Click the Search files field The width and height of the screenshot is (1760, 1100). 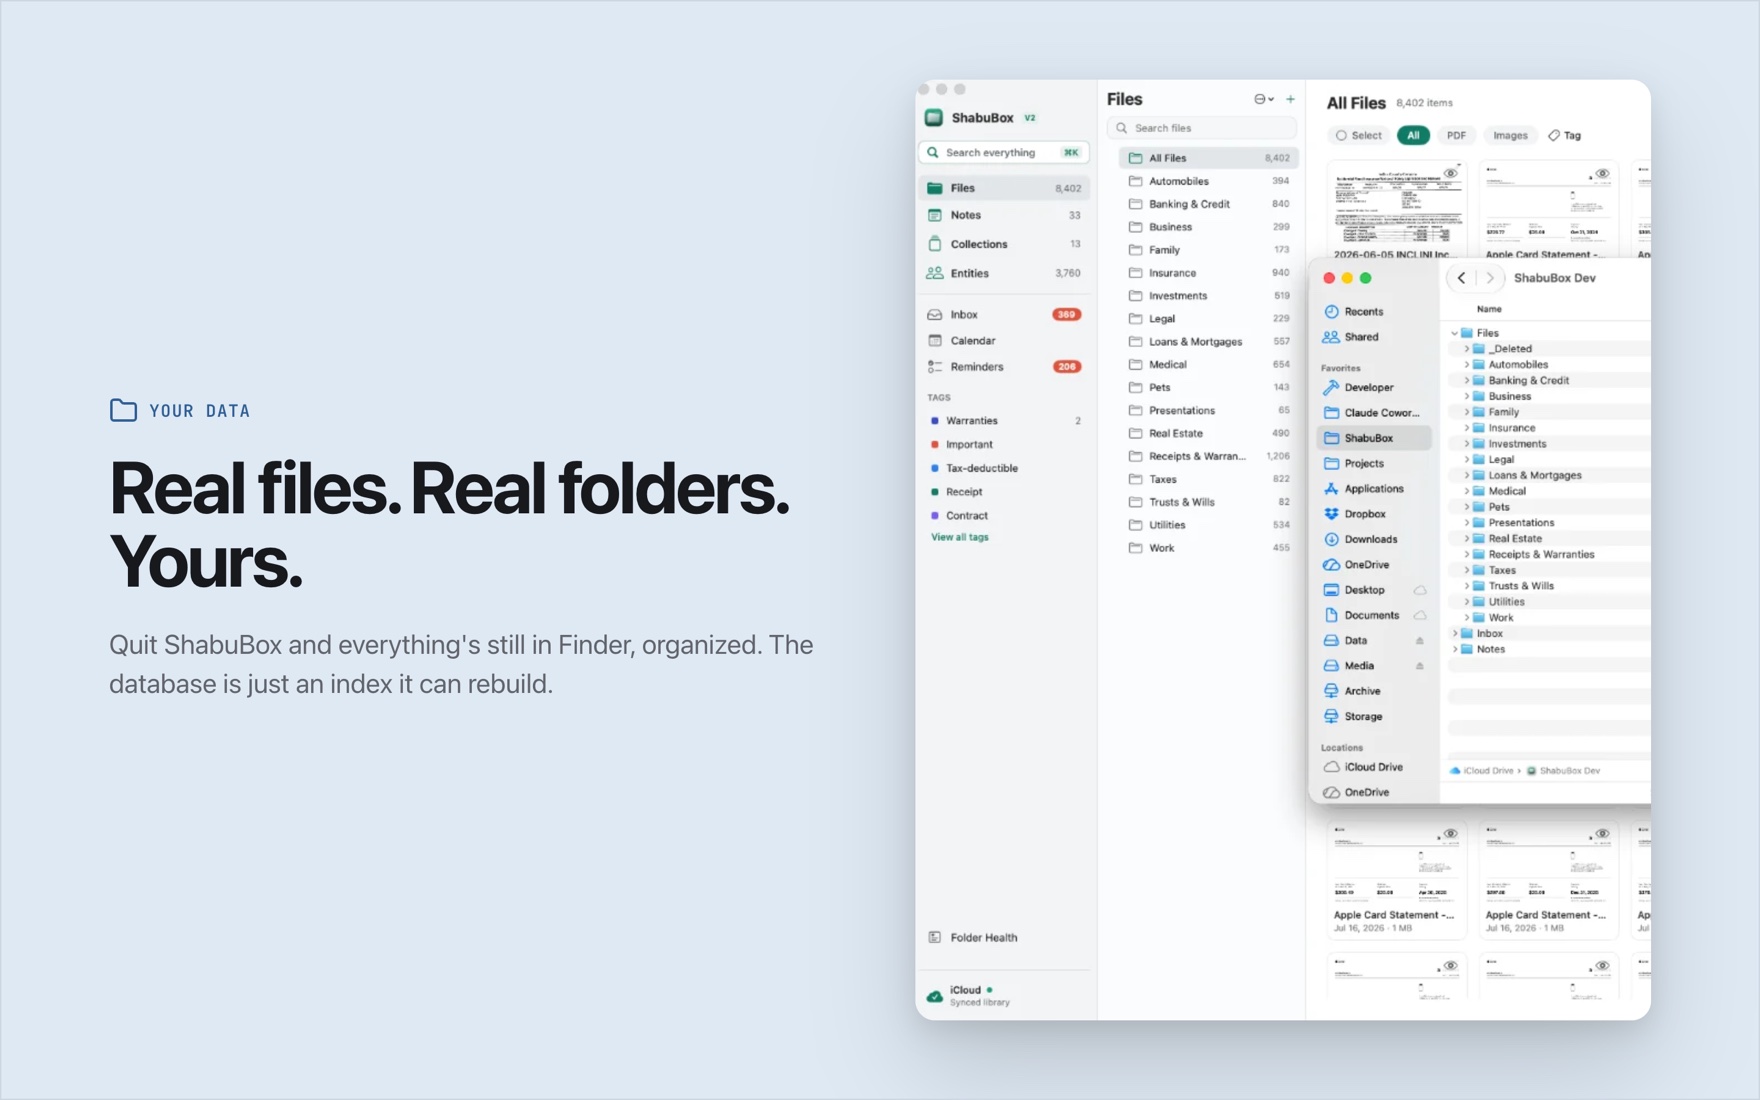[x=1202, y=128]
